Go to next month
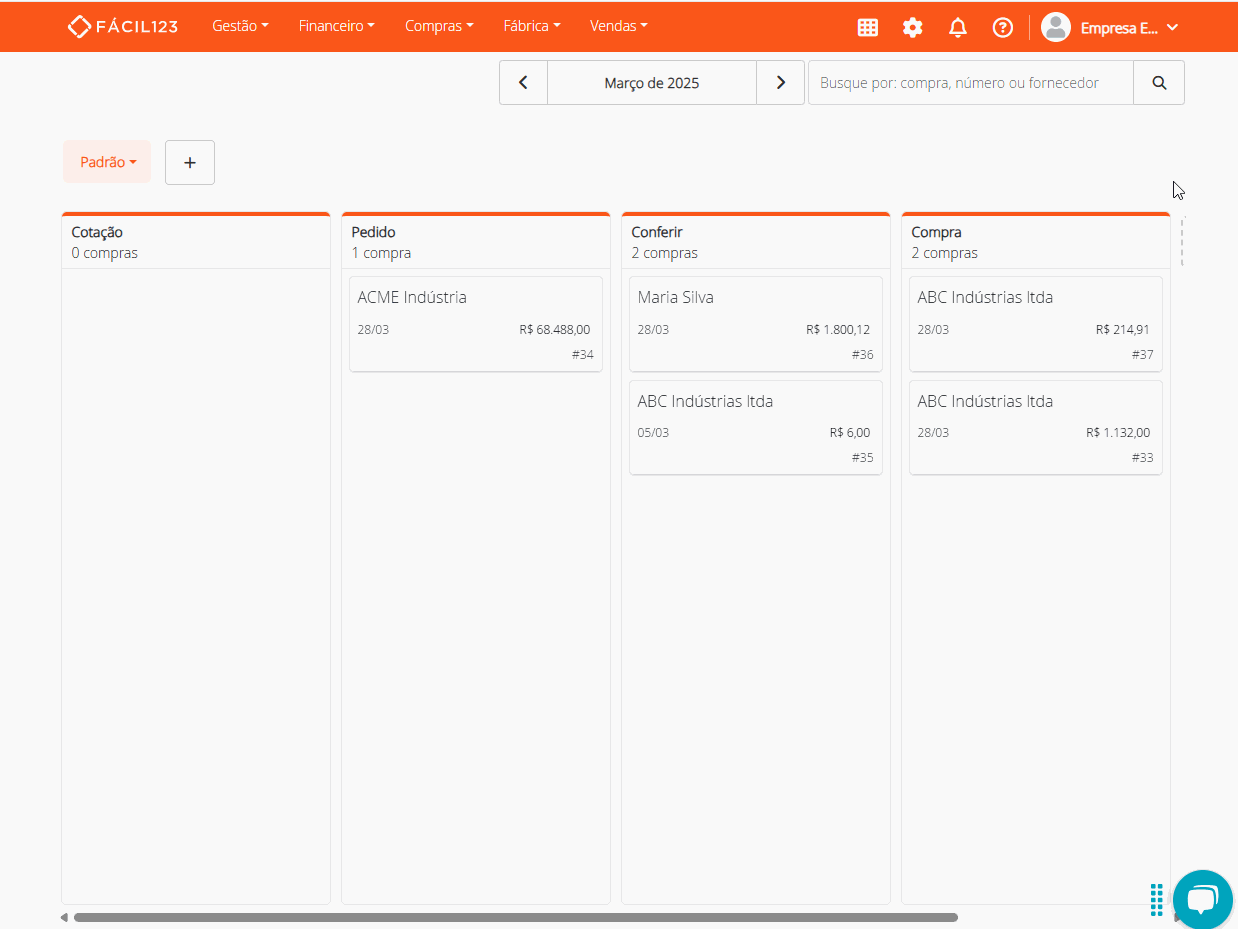Viewport: 1238px width, 929px height. [781, 83]
